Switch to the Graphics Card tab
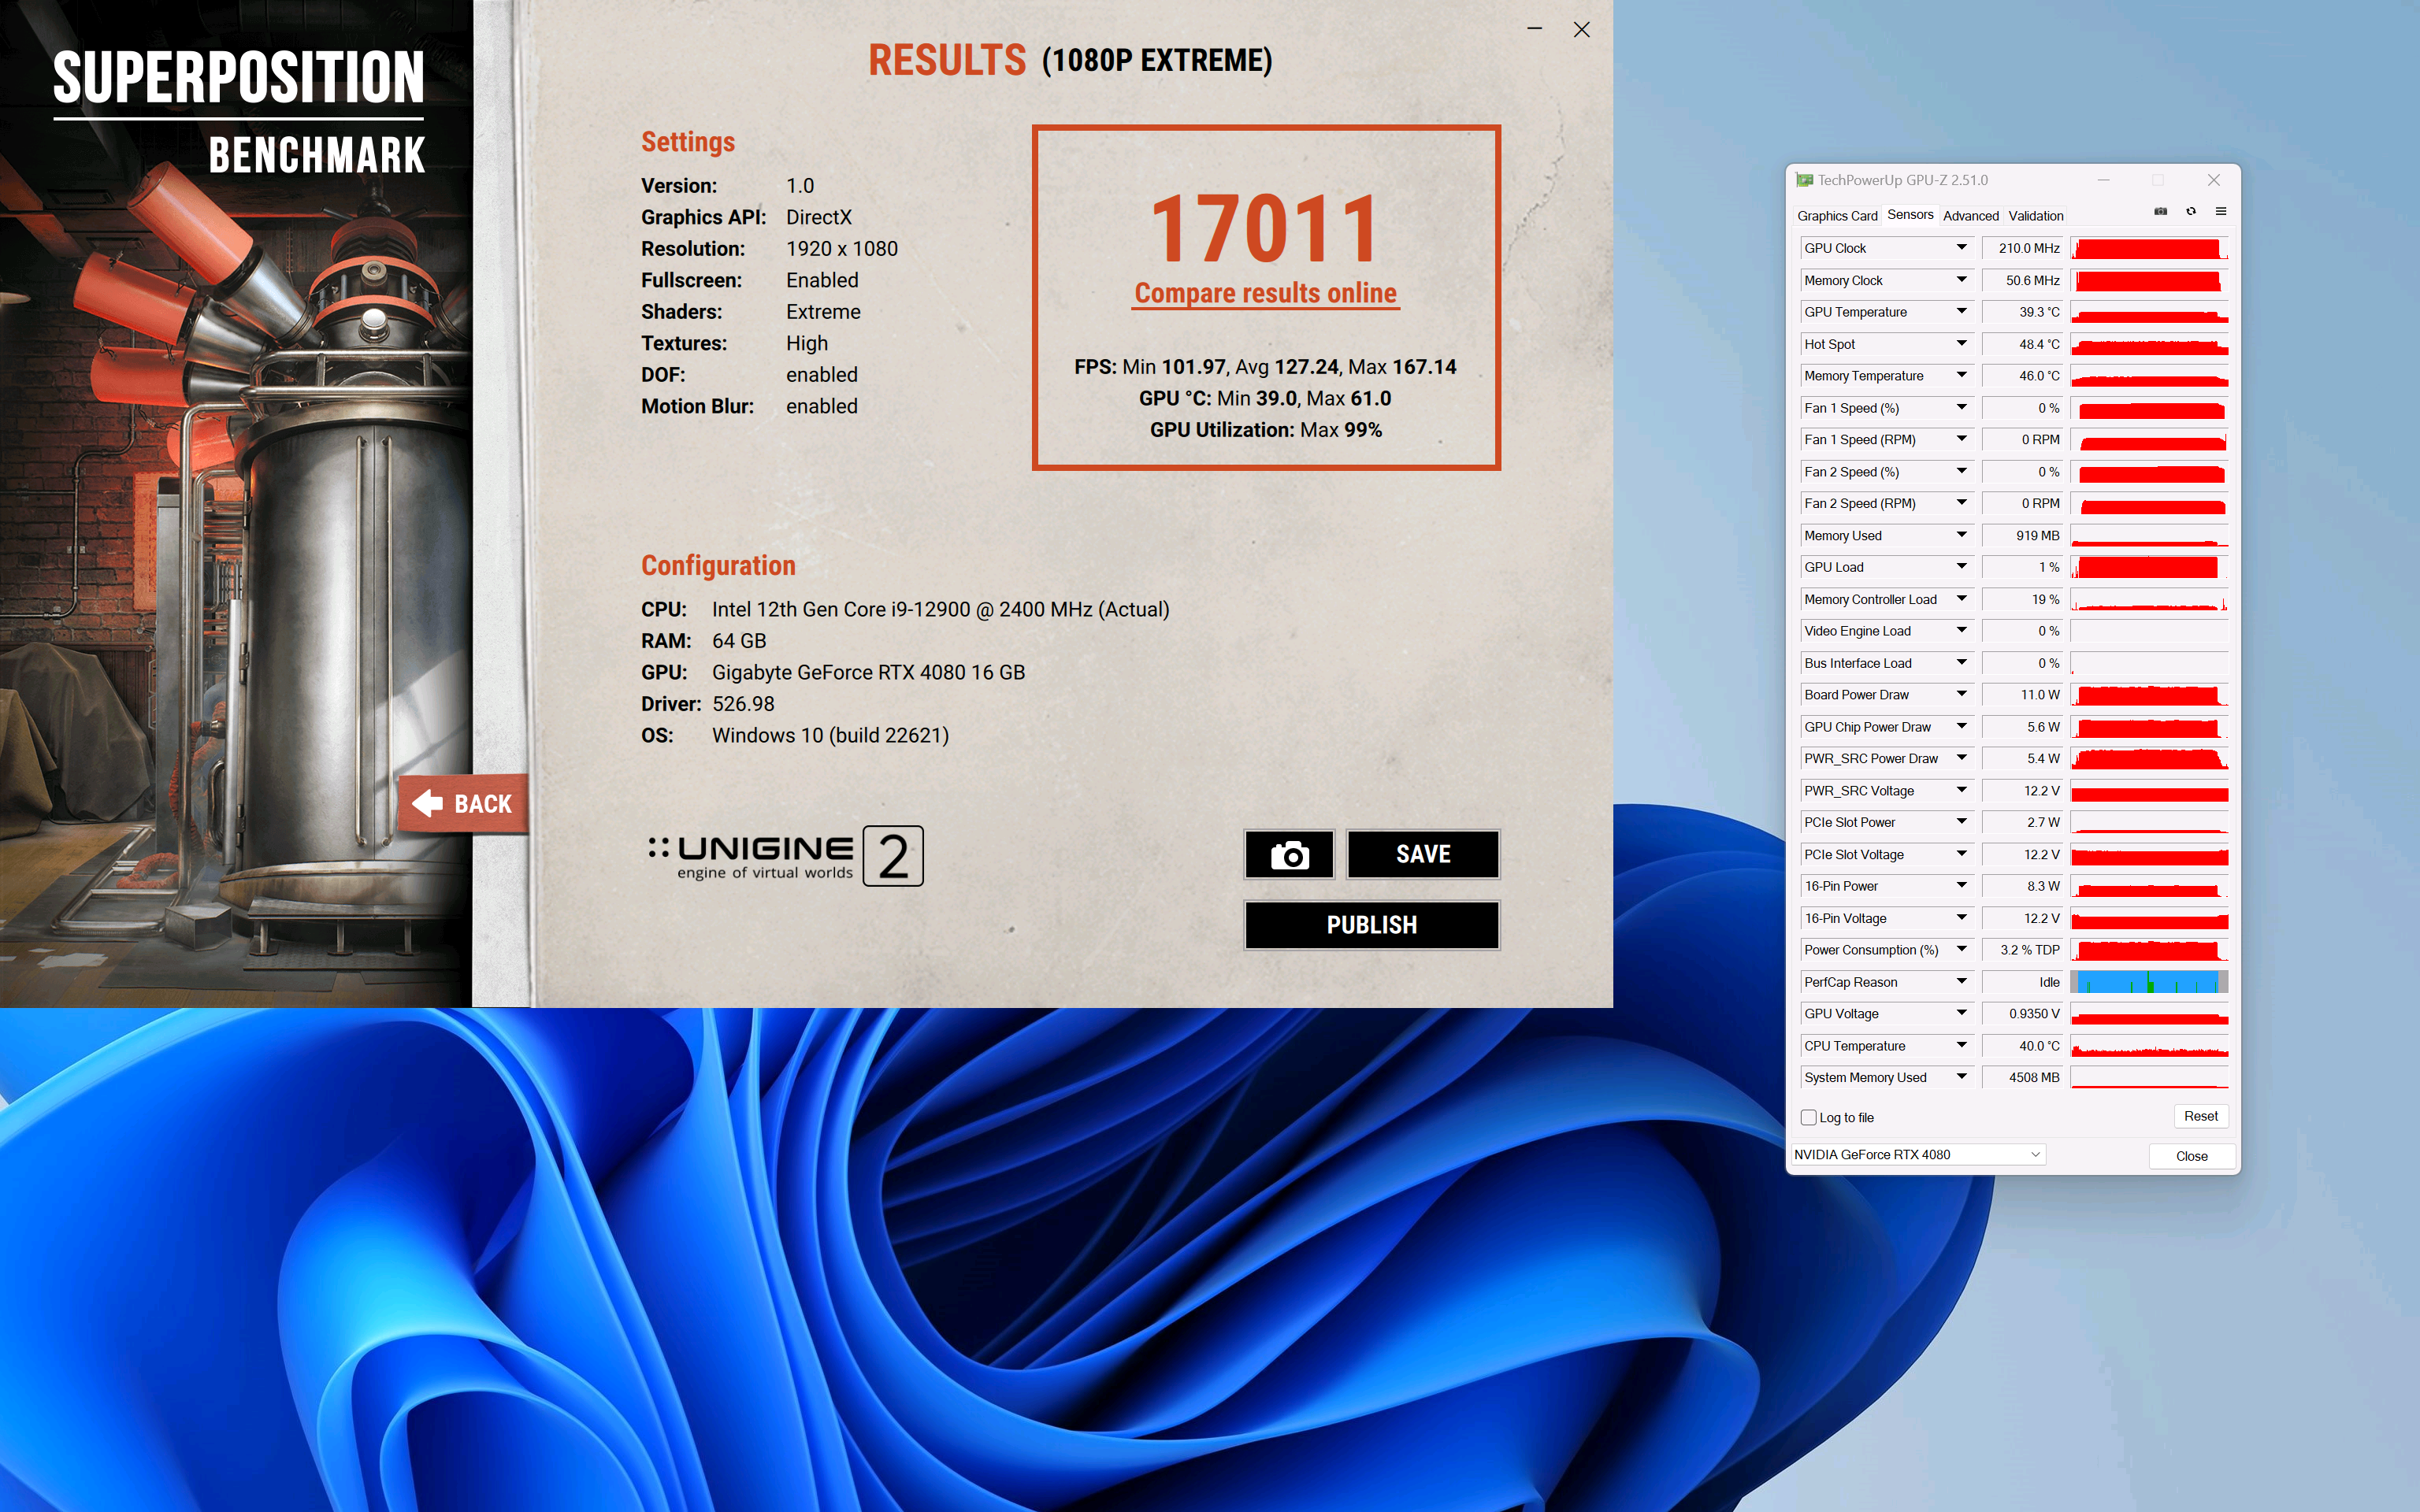 pyautogui.click(x=1837, y=216)
